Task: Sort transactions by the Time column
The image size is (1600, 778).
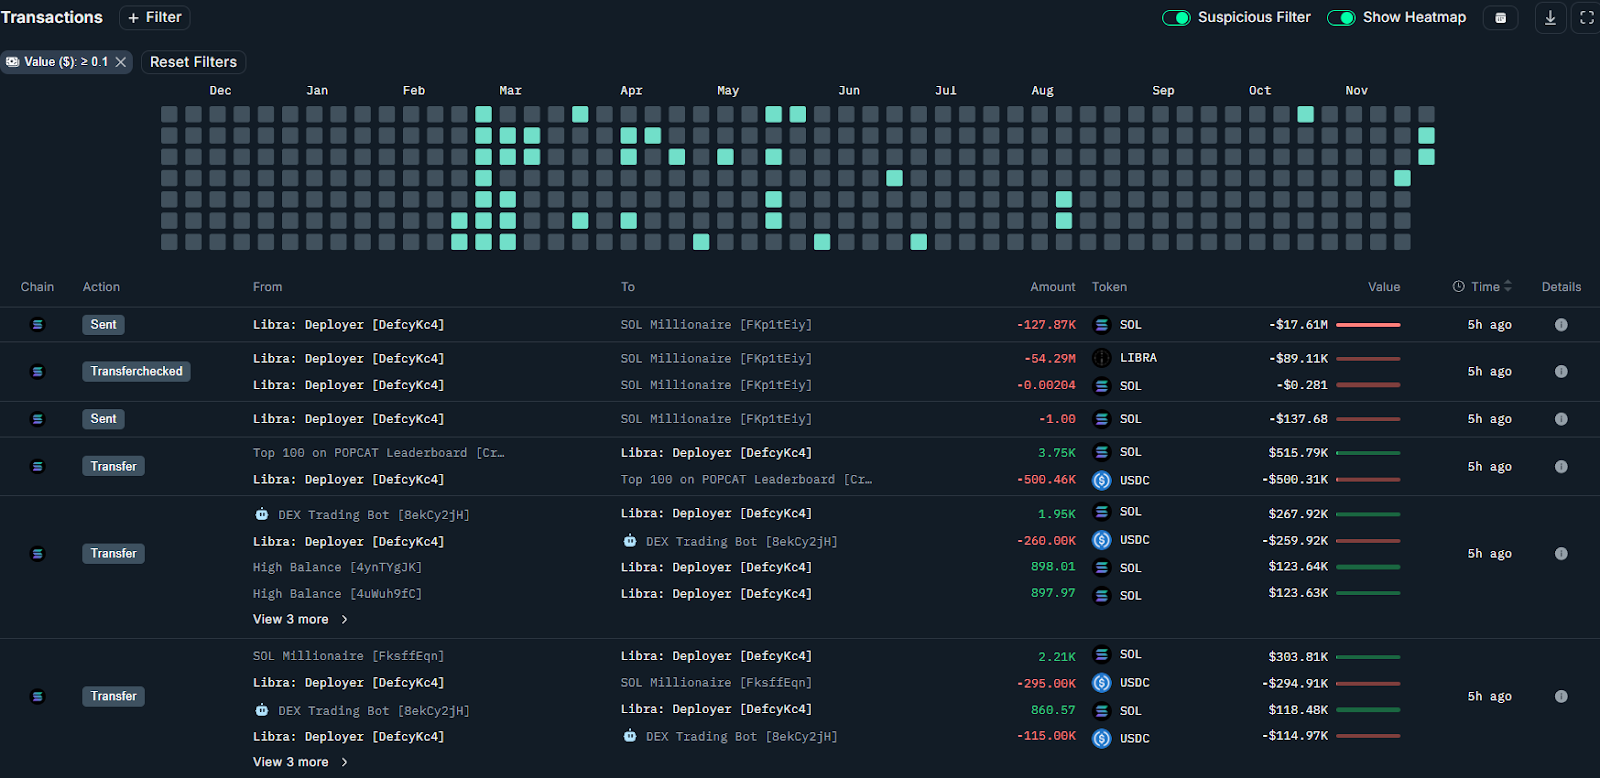Action: pyautogui.click(x=1485, y=287)
